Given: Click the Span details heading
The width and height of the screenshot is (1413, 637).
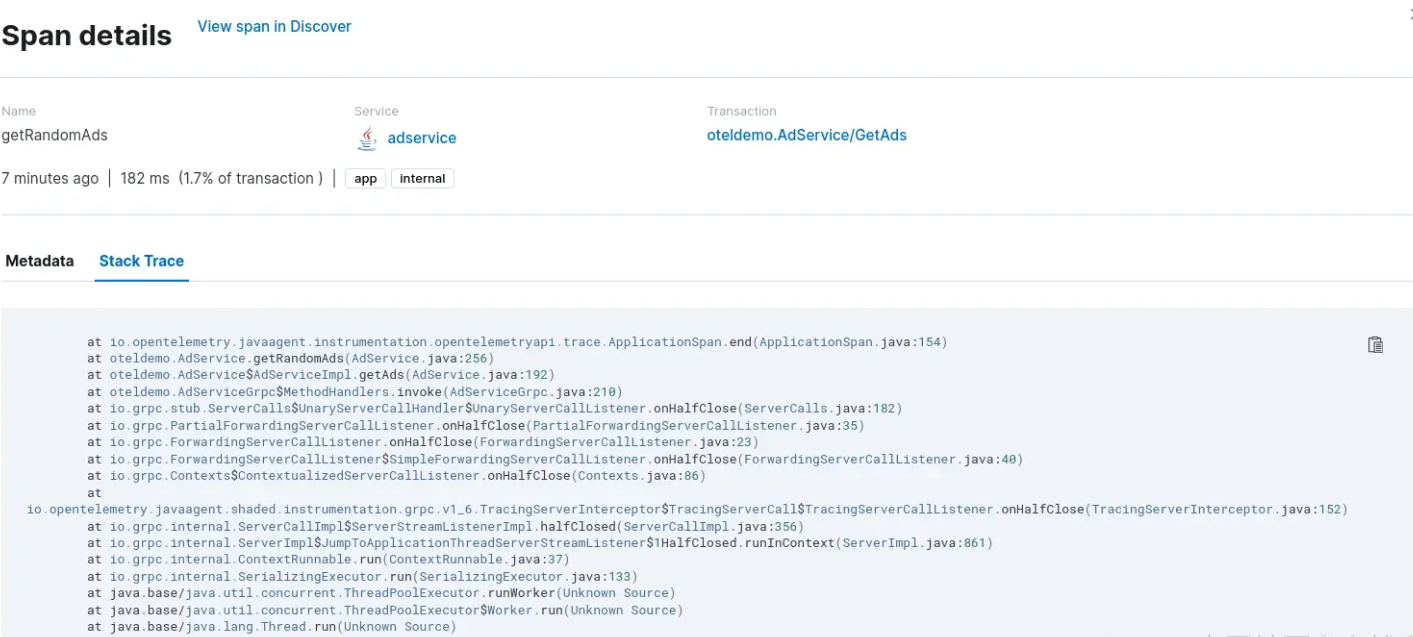Looking at the screenshot, I should pyautogui.click(x=86, y=36).
